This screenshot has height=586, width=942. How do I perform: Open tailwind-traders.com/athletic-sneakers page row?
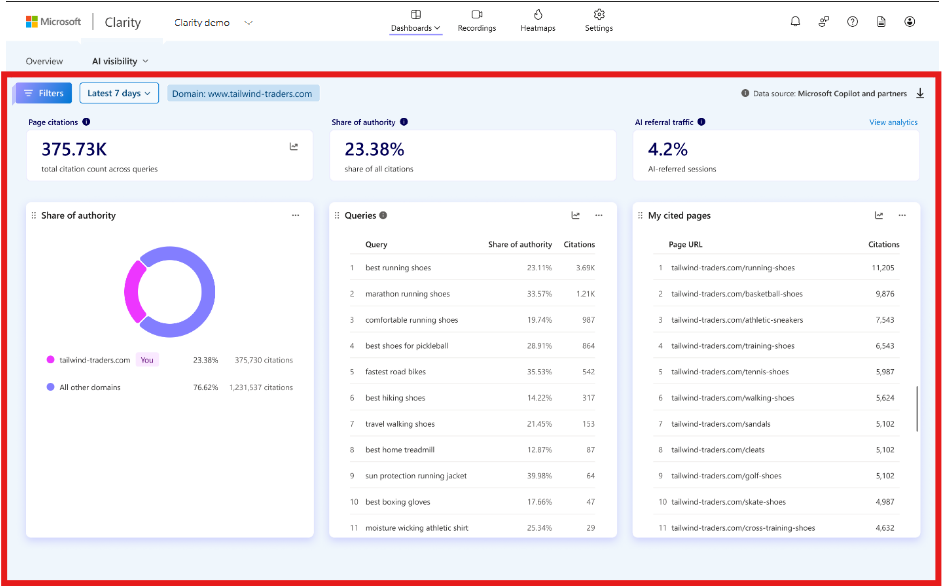[776, 320]
